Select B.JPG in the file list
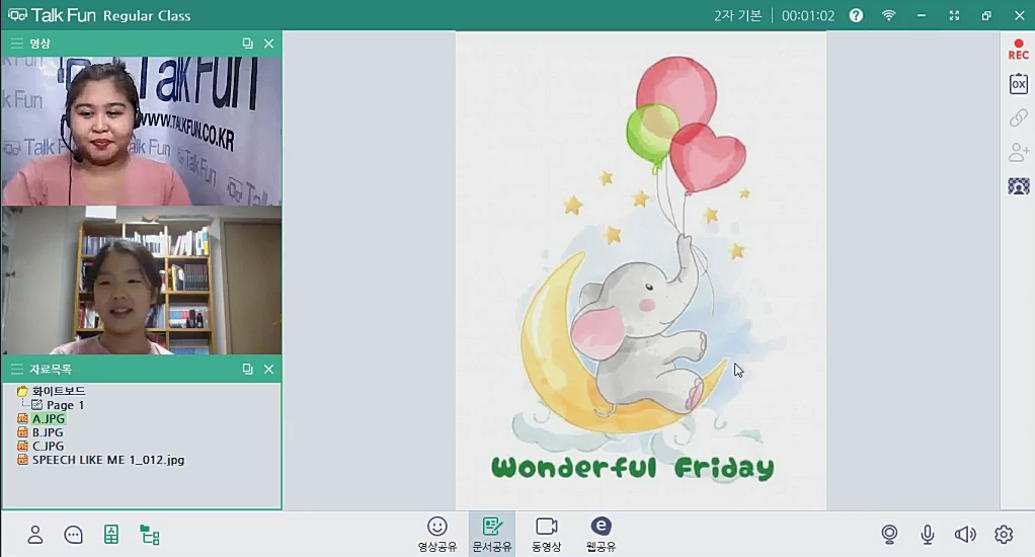 [47, 432]
